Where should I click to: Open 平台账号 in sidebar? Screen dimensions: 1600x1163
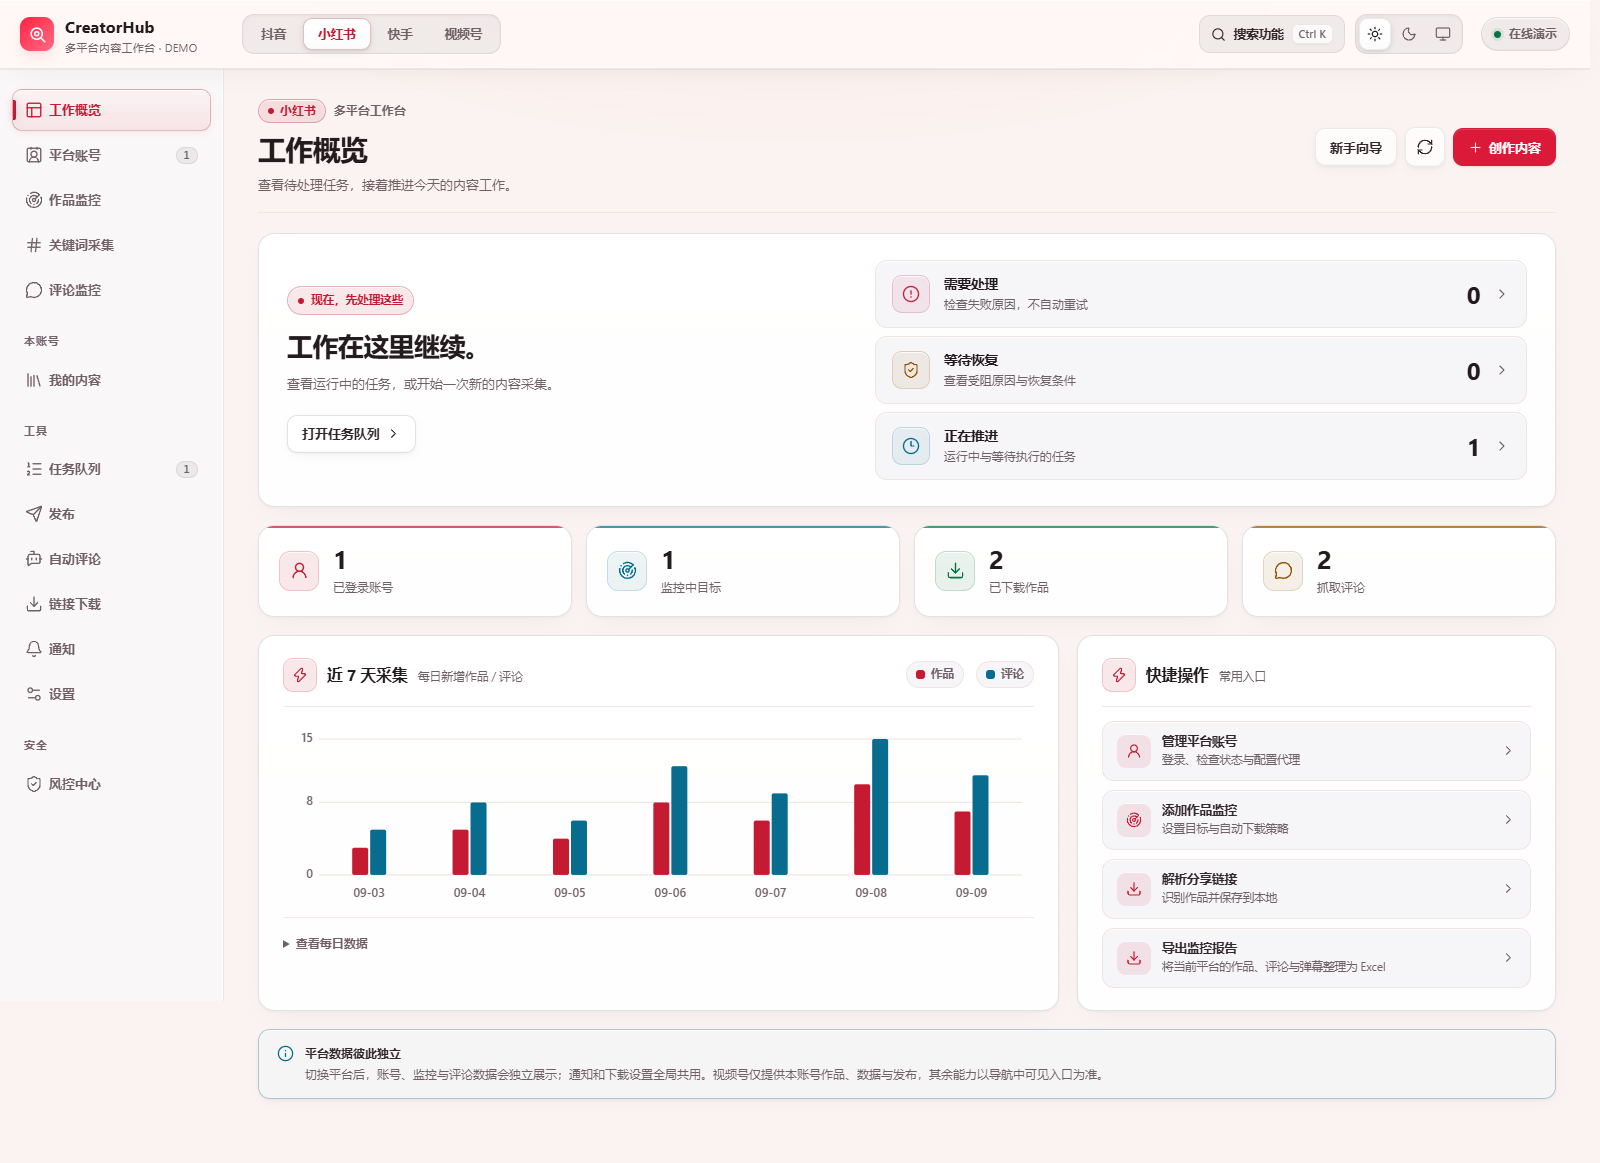point(111,155)
